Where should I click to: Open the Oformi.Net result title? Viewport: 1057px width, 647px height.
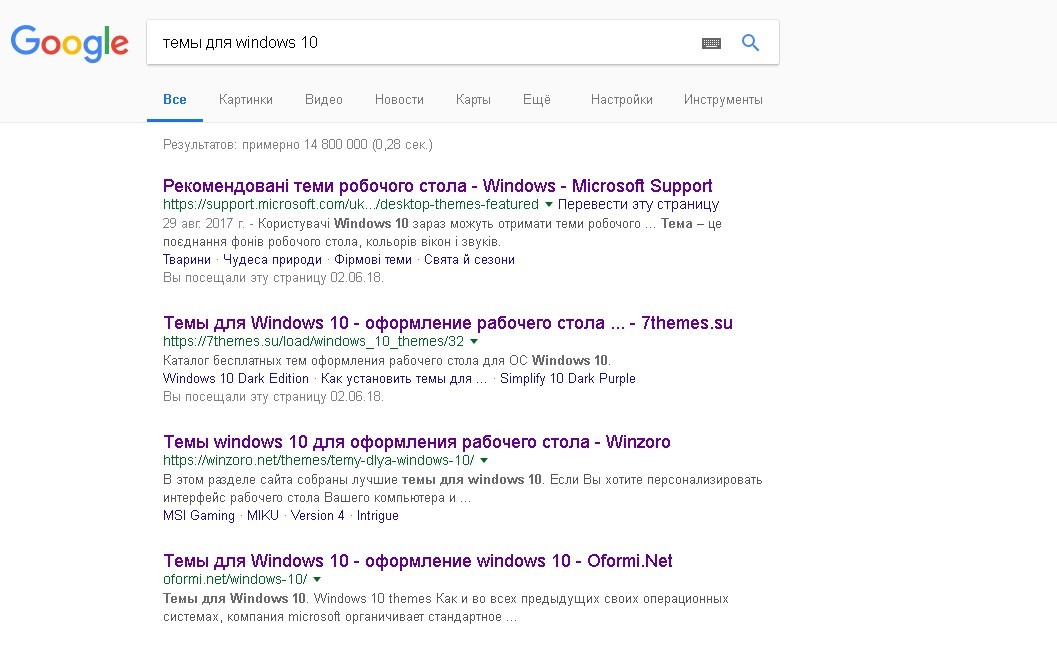coord(418,561)
